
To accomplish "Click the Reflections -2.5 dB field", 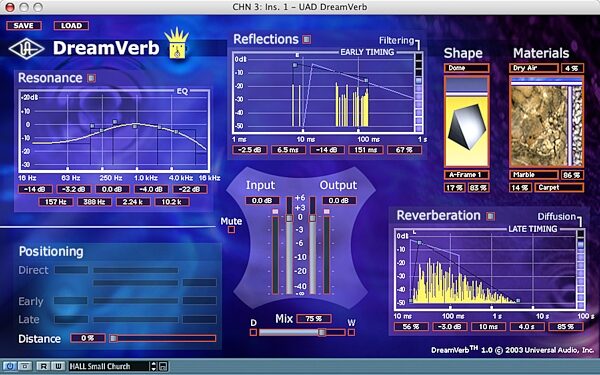I will 249,150.
